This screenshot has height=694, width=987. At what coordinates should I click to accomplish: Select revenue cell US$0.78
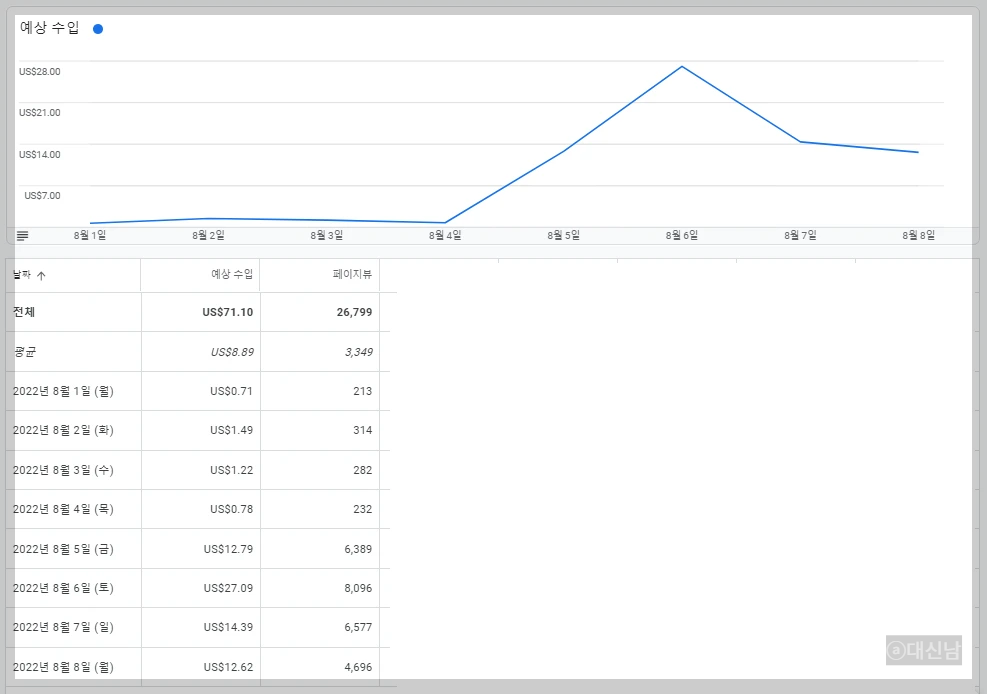pyautogui.click(x=231, y=509)
